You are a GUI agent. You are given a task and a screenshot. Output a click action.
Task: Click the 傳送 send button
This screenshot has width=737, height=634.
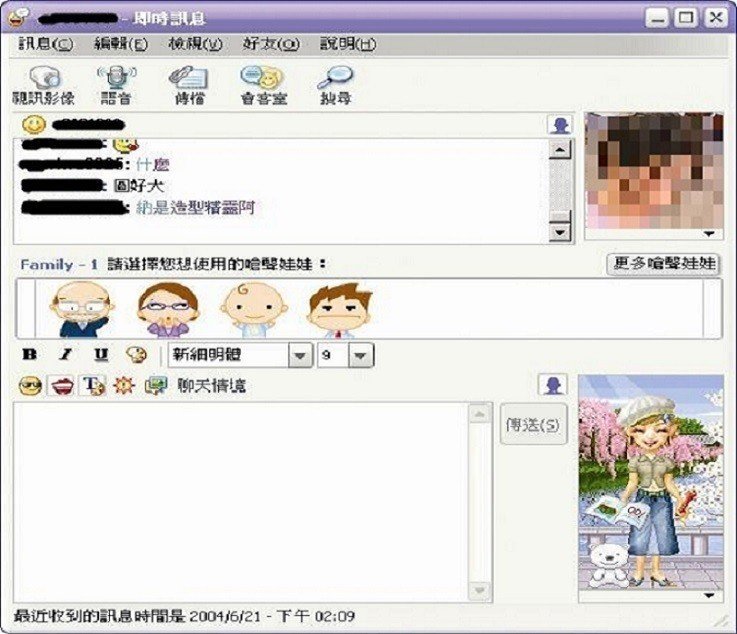pos(533,424)
